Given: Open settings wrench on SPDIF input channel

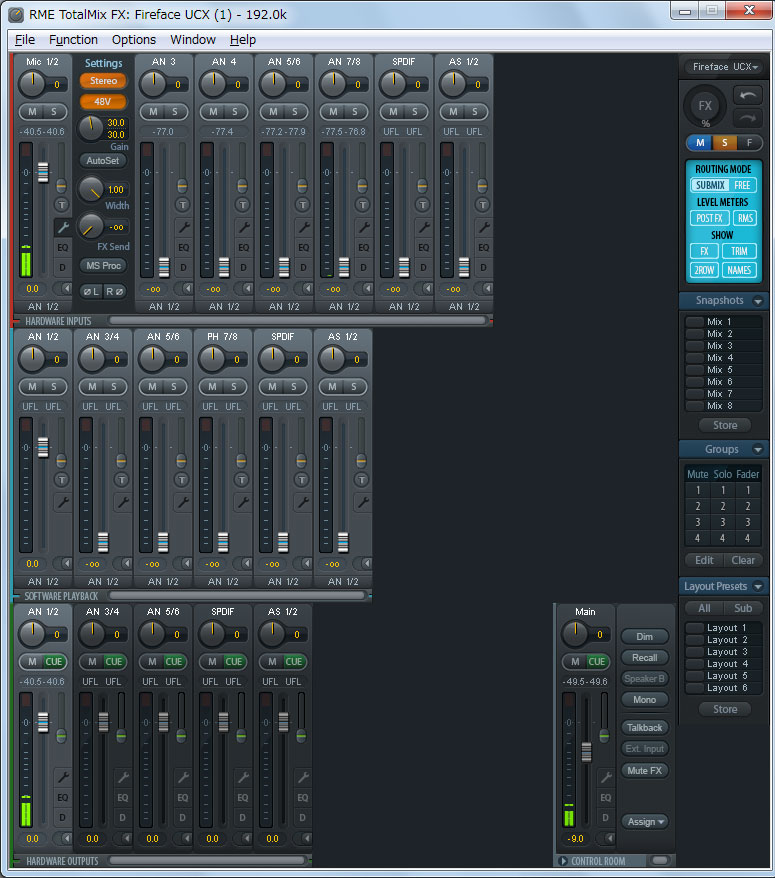Looking at the screenshot, I should [423, 227].
